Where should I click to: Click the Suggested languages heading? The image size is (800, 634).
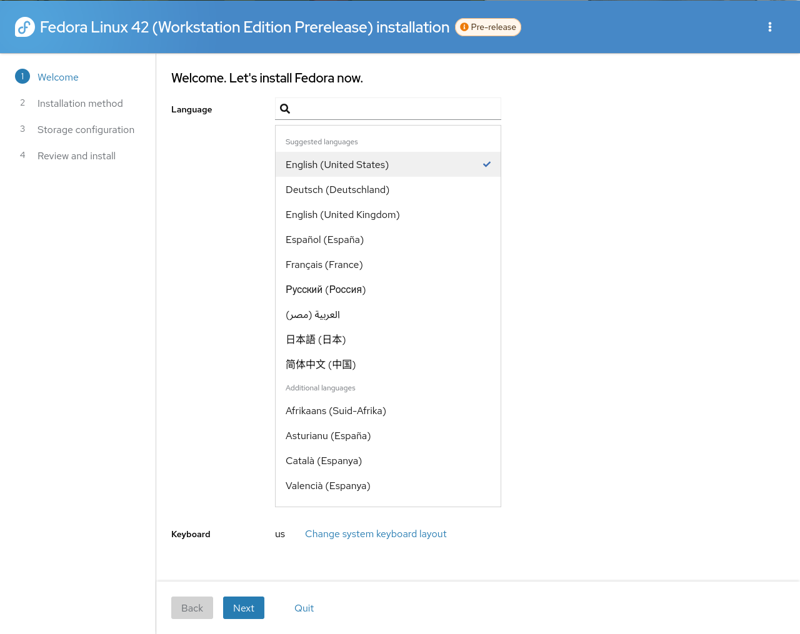pos(321,141)
